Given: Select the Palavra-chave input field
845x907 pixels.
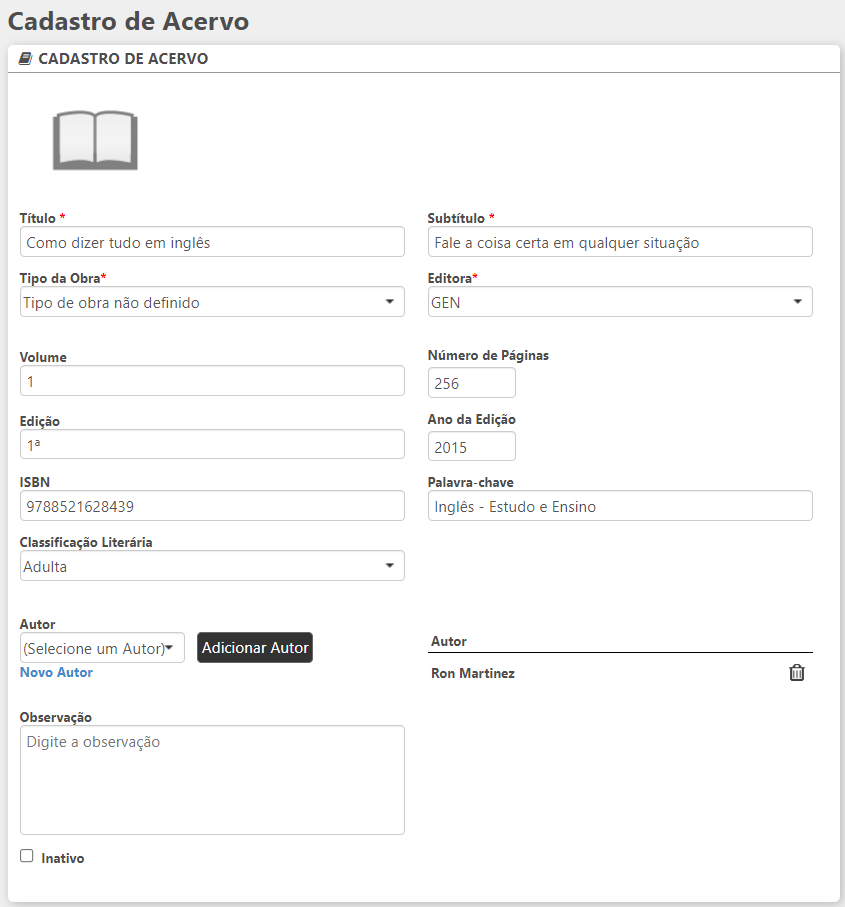Looking at the screenshot, I should click(620, 506).
